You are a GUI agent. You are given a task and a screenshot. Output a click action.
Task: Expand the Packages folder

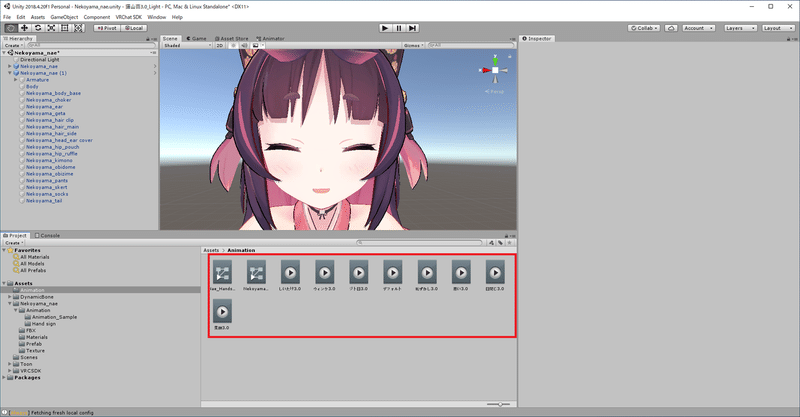(4, 378)
